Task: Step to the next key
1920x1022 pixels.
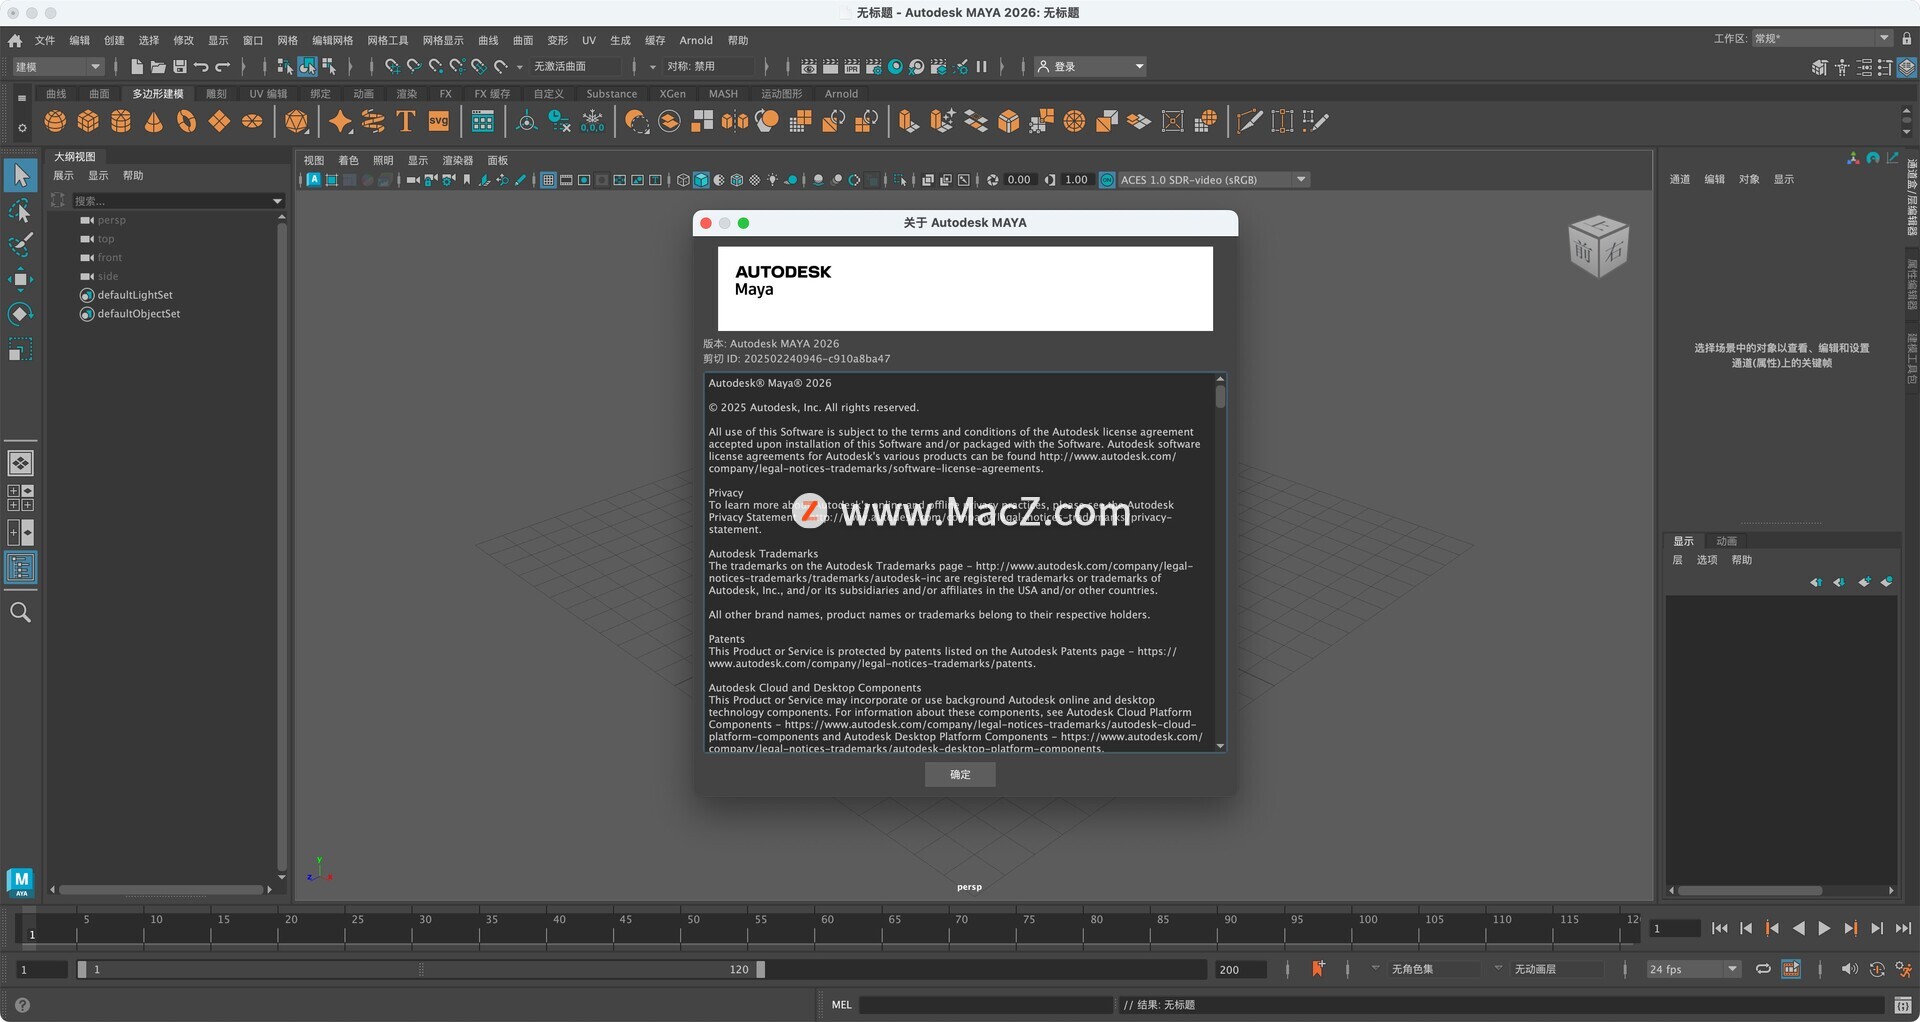Action: tap(1850, 929)
